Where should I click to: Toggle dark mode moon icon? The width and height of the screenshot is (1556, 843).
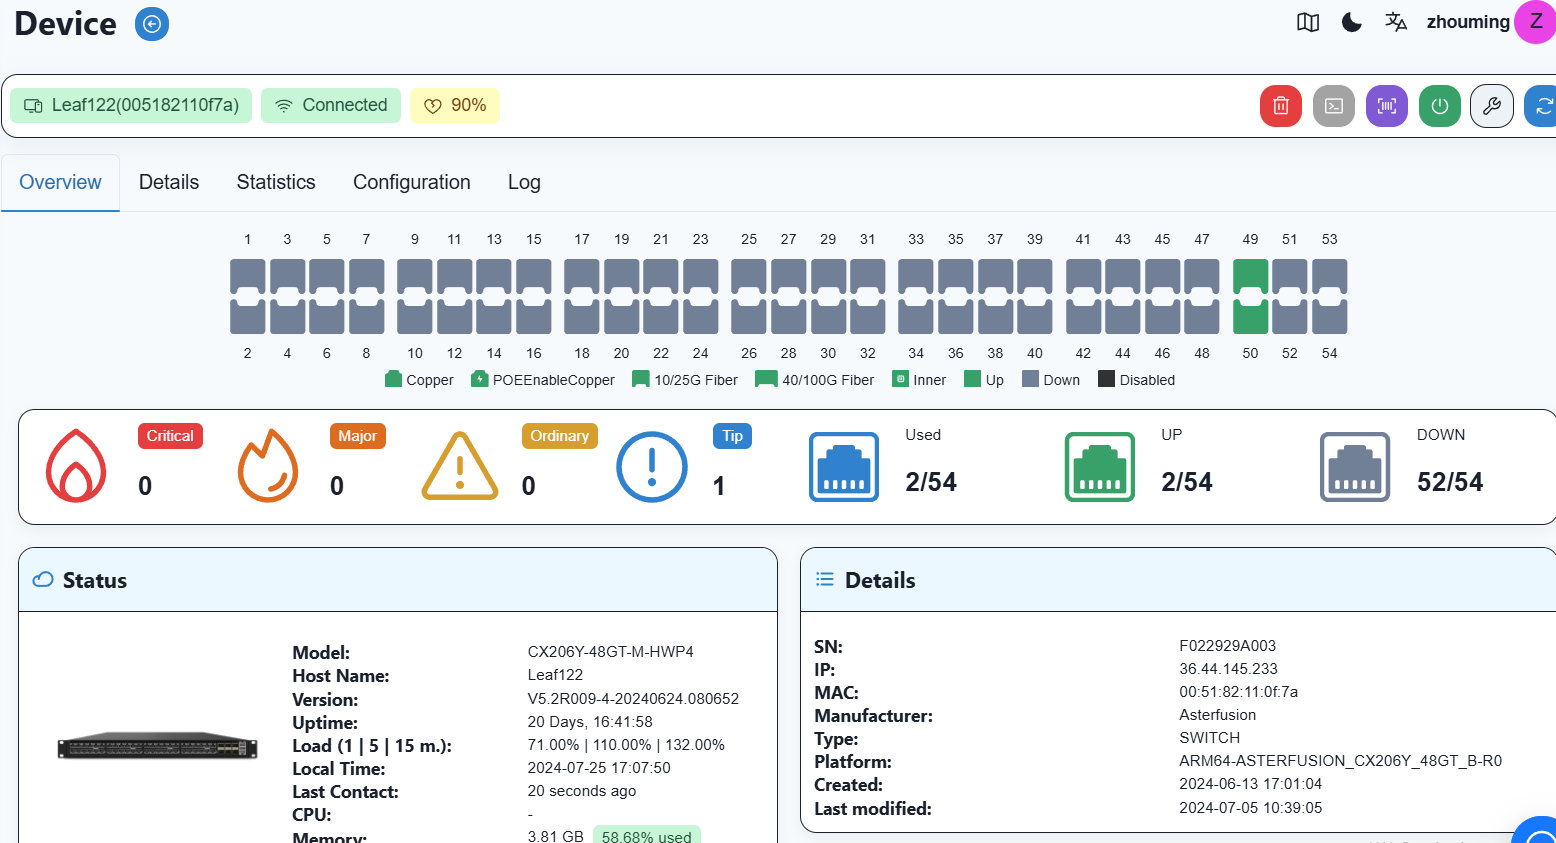tap(1352, 22)
